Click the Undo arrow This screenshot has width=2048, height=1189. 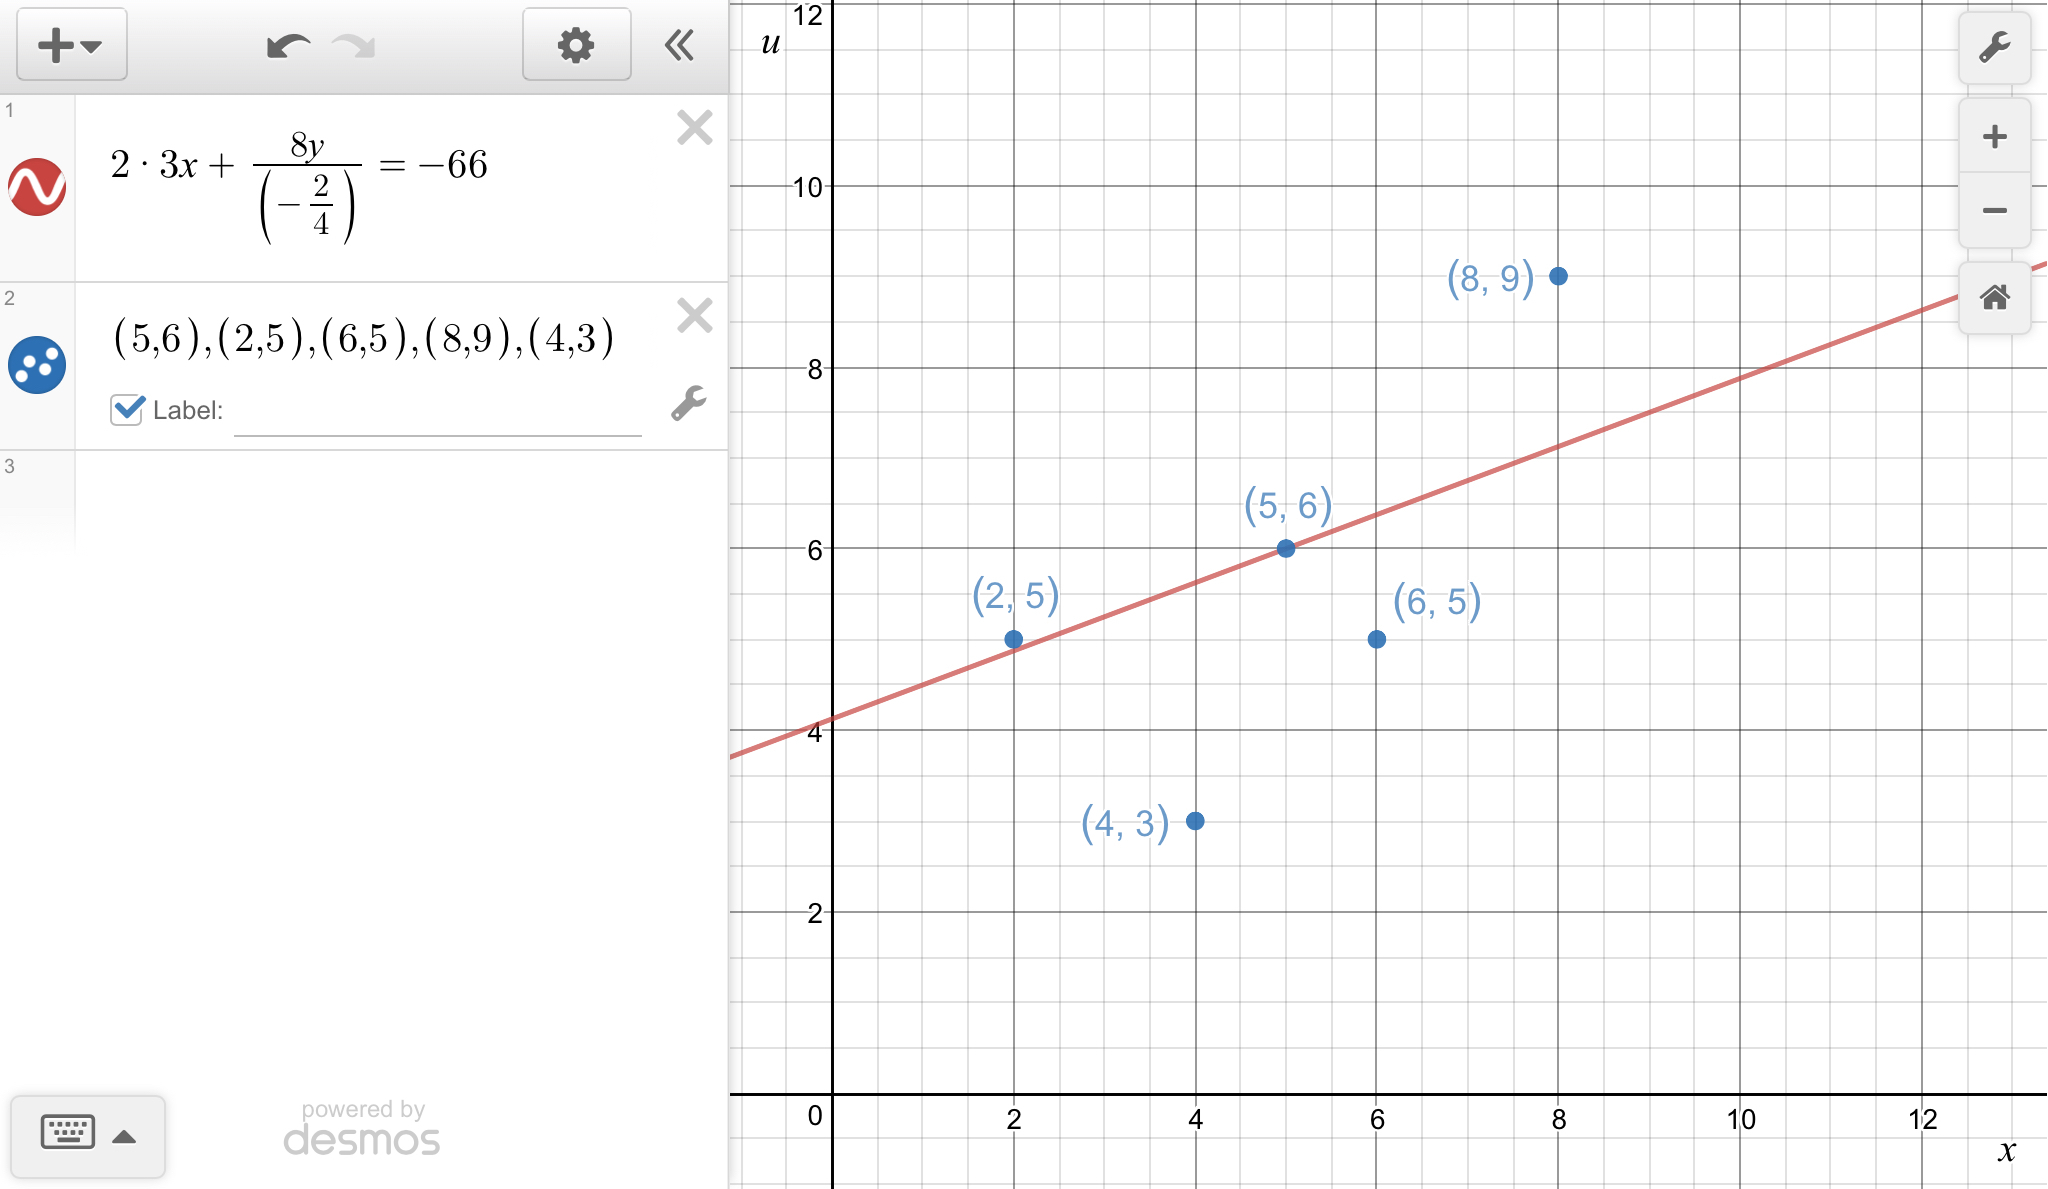point(288,46)
